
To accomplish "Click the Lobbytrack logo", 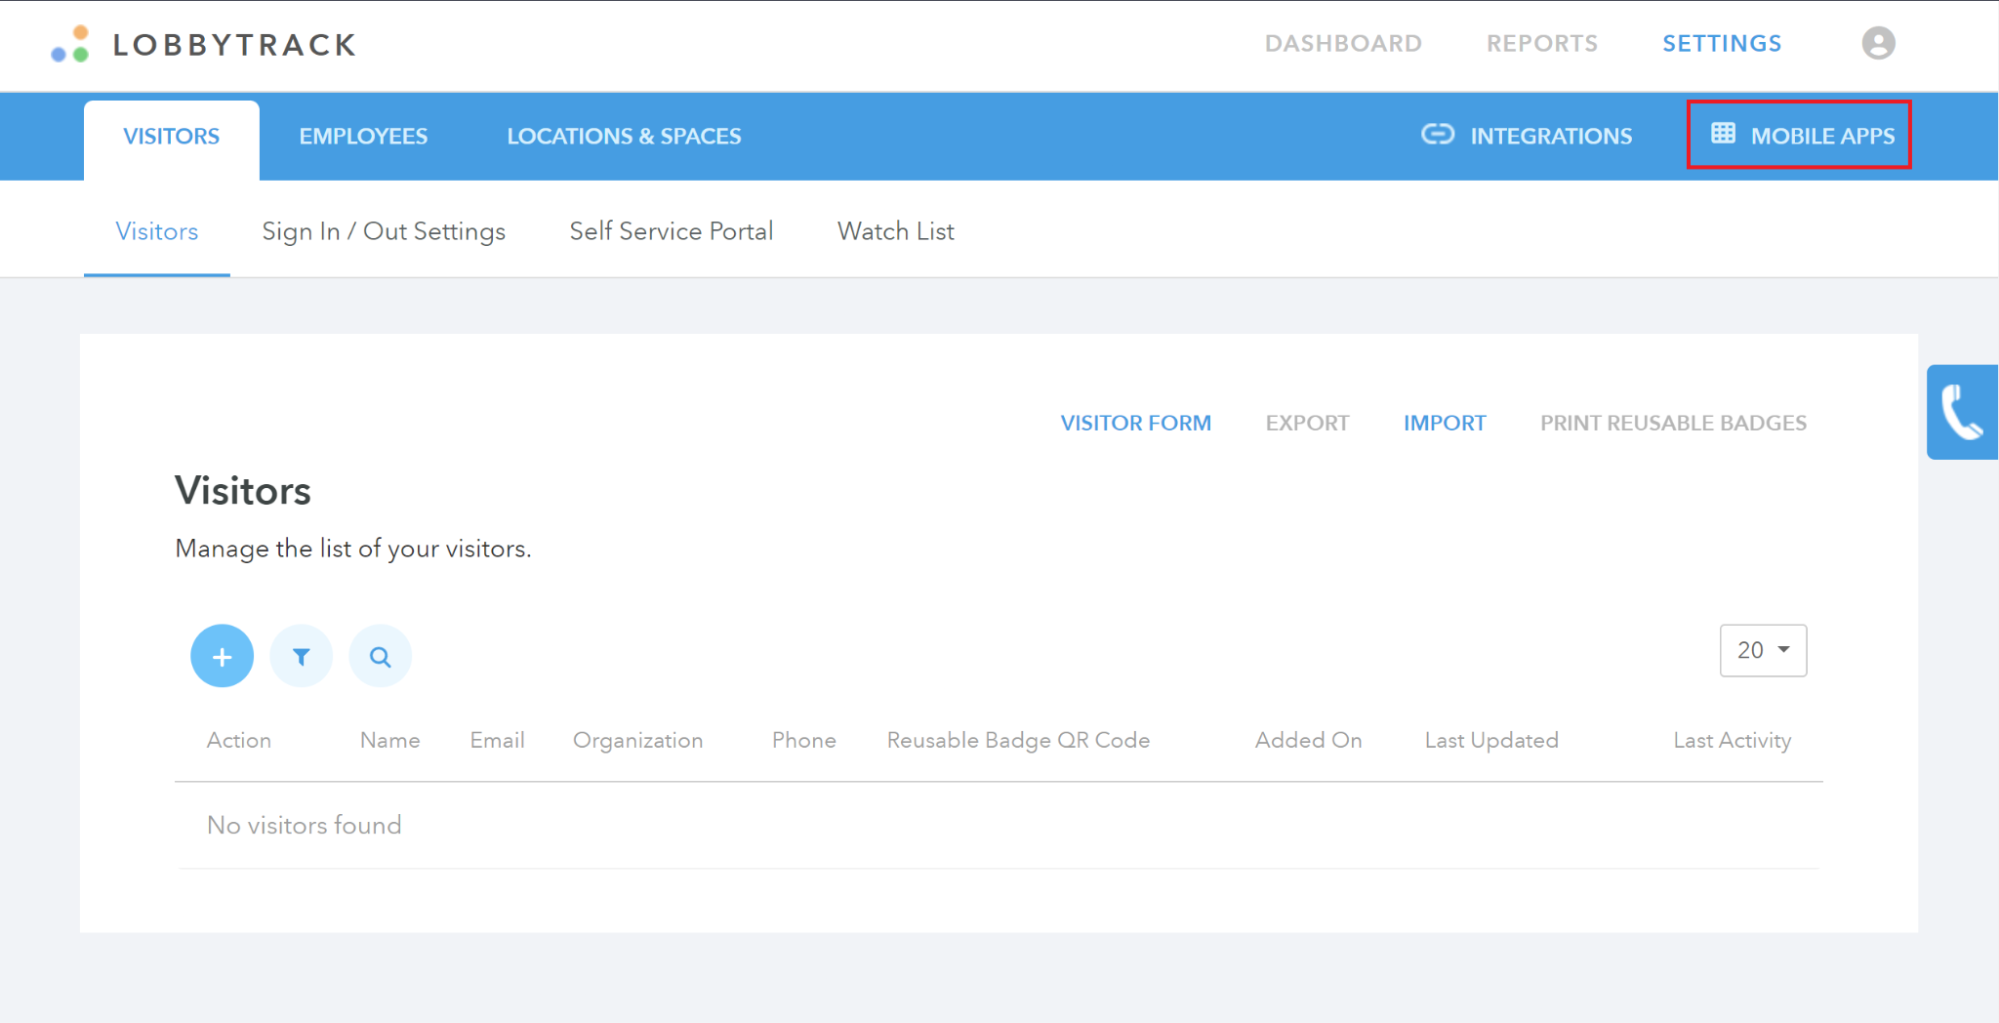I will 204,44.
